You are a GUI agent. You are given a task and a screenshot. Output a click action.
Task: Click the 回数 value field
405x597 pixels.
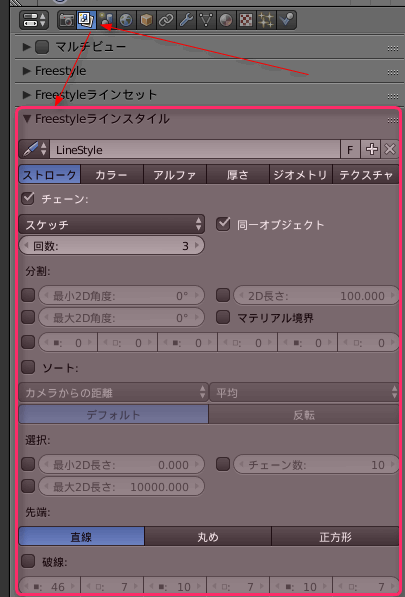tap(112, 246)
